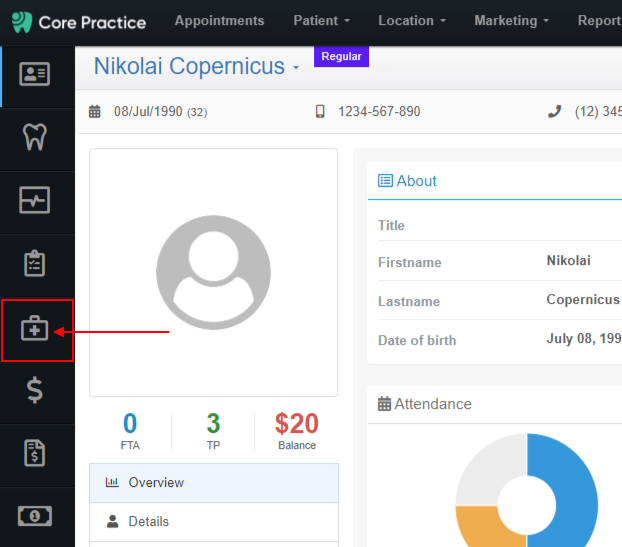The height and width of the screenshot is (547, 622).
Task: Click the About section heading
Action: 416,181
